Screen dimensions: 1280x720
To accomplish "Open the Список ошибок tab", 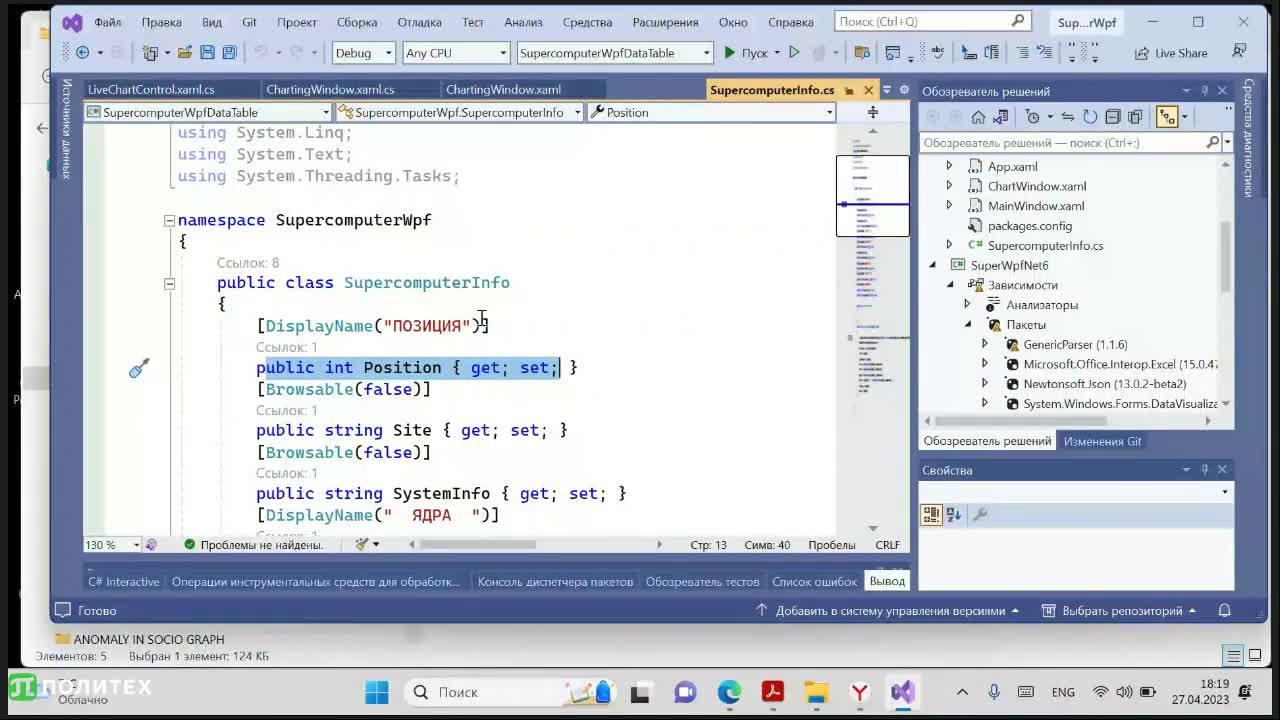I will coord(815,581).
